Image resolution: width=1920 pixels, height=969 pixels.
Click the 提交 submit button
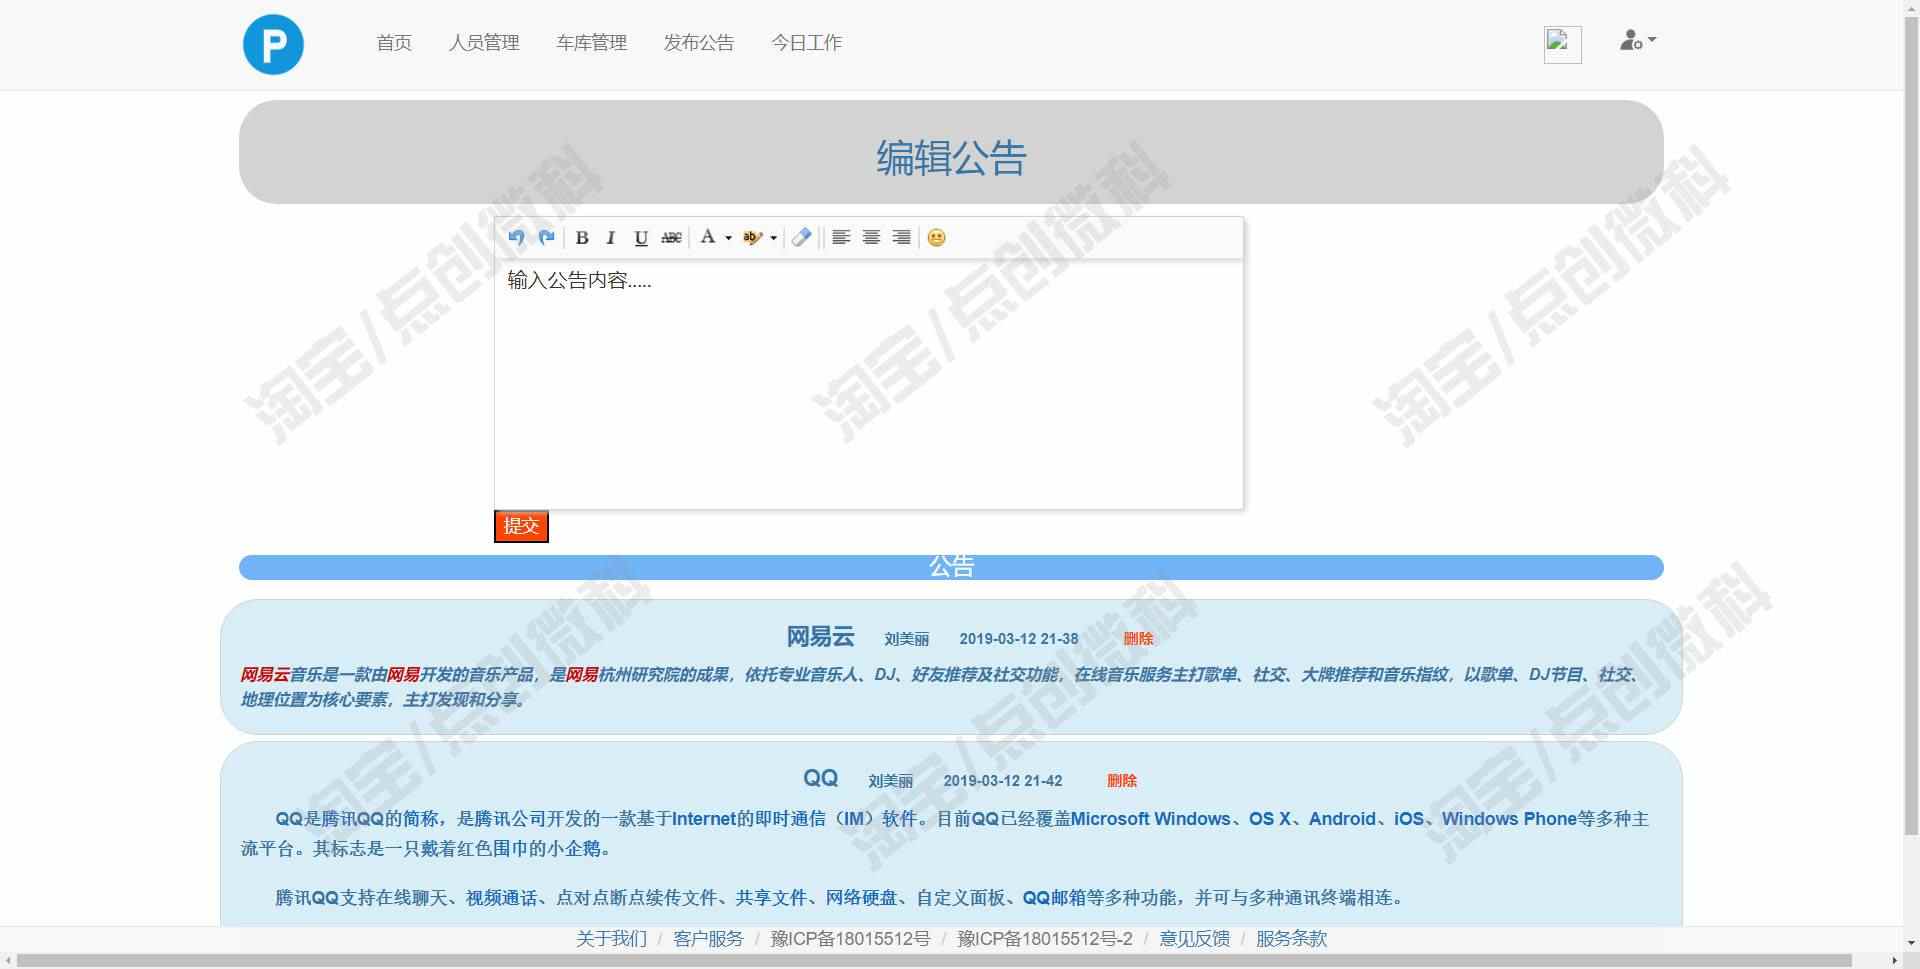(x=521, y=526)
